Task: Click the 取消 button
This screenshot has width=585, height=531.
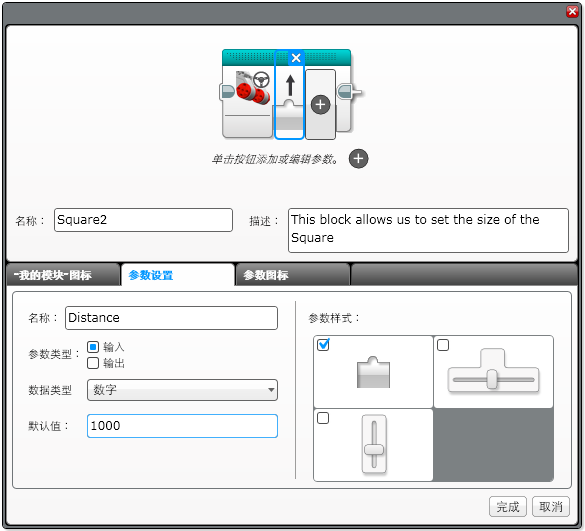Action: click(551, 507)
